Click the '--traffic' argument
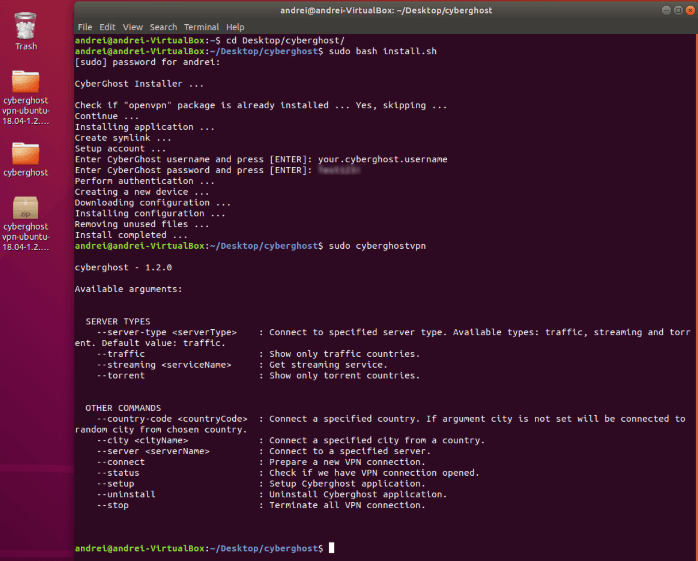This screenshot has height=561, width=698. pos(121,354)
